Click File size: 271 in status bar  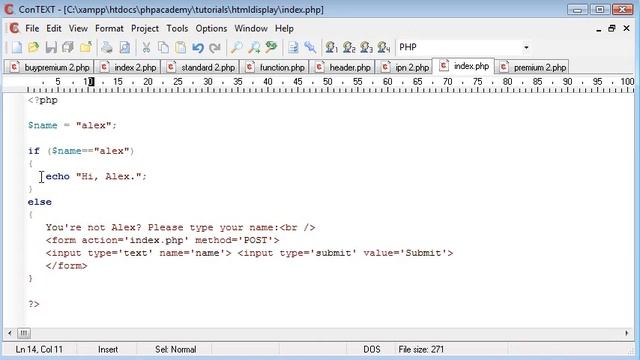pyautogui.click(x=421, y=349)
